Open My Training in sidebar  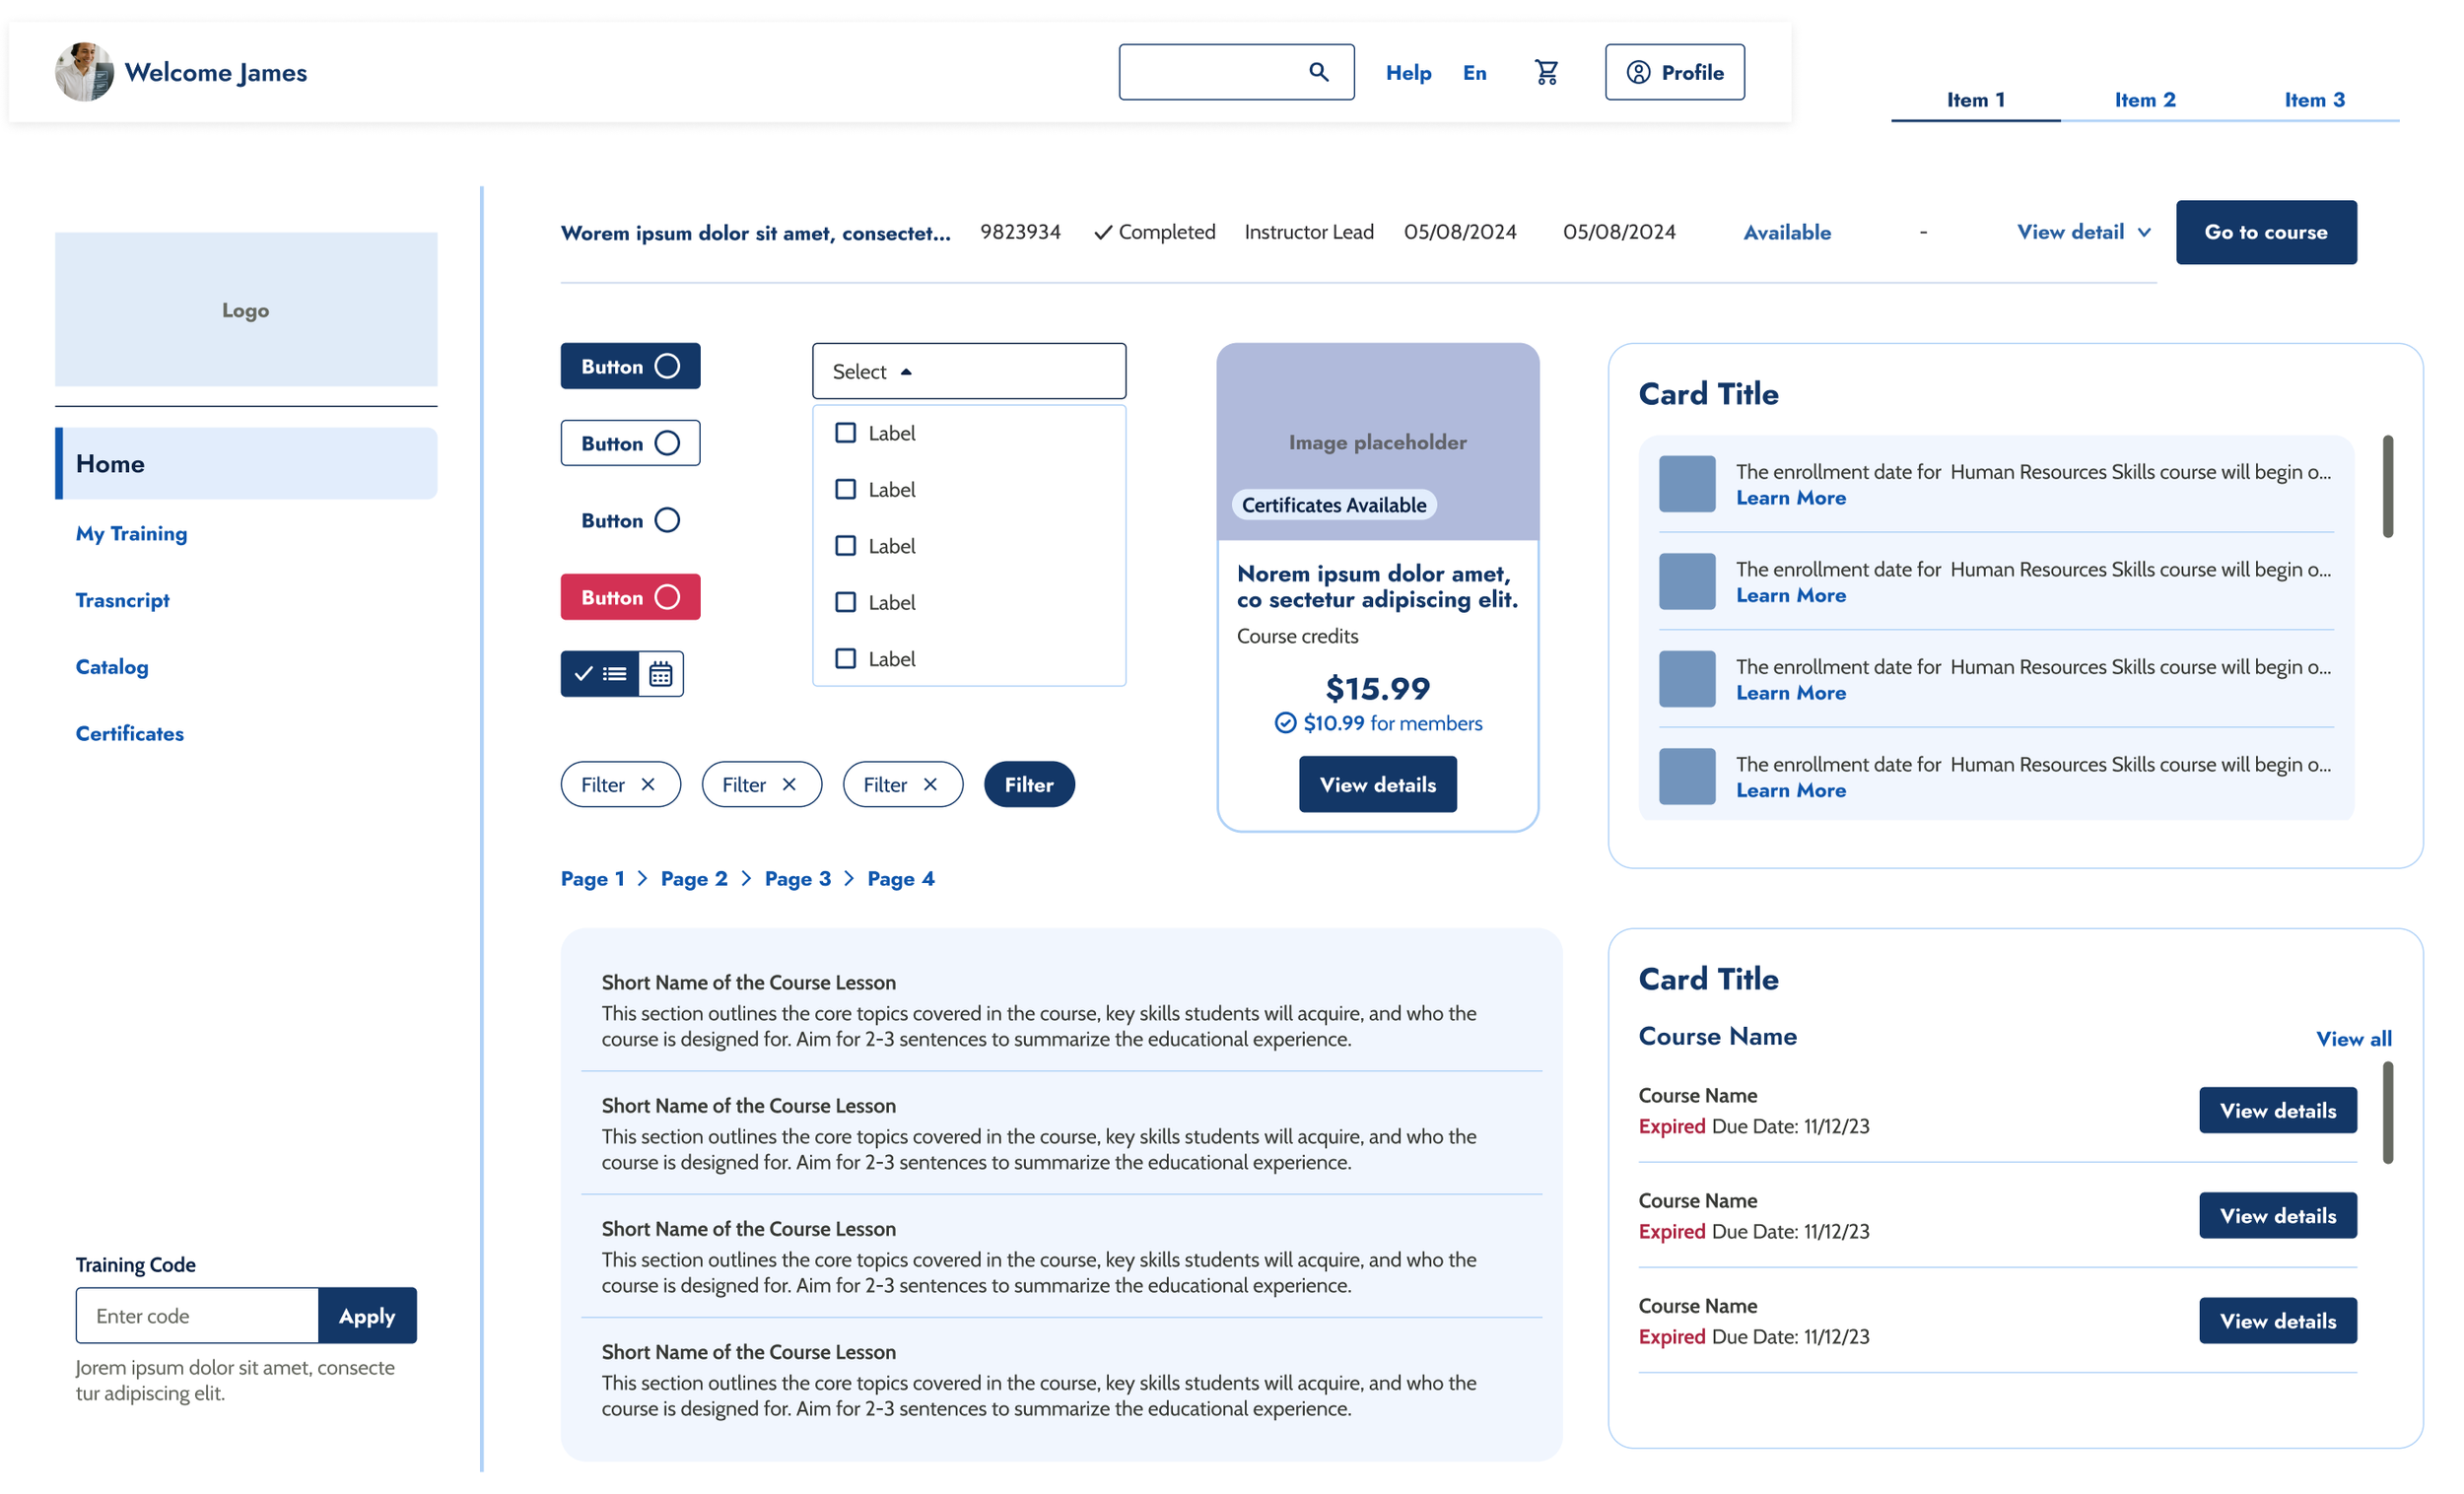click(x=131, y=534)
